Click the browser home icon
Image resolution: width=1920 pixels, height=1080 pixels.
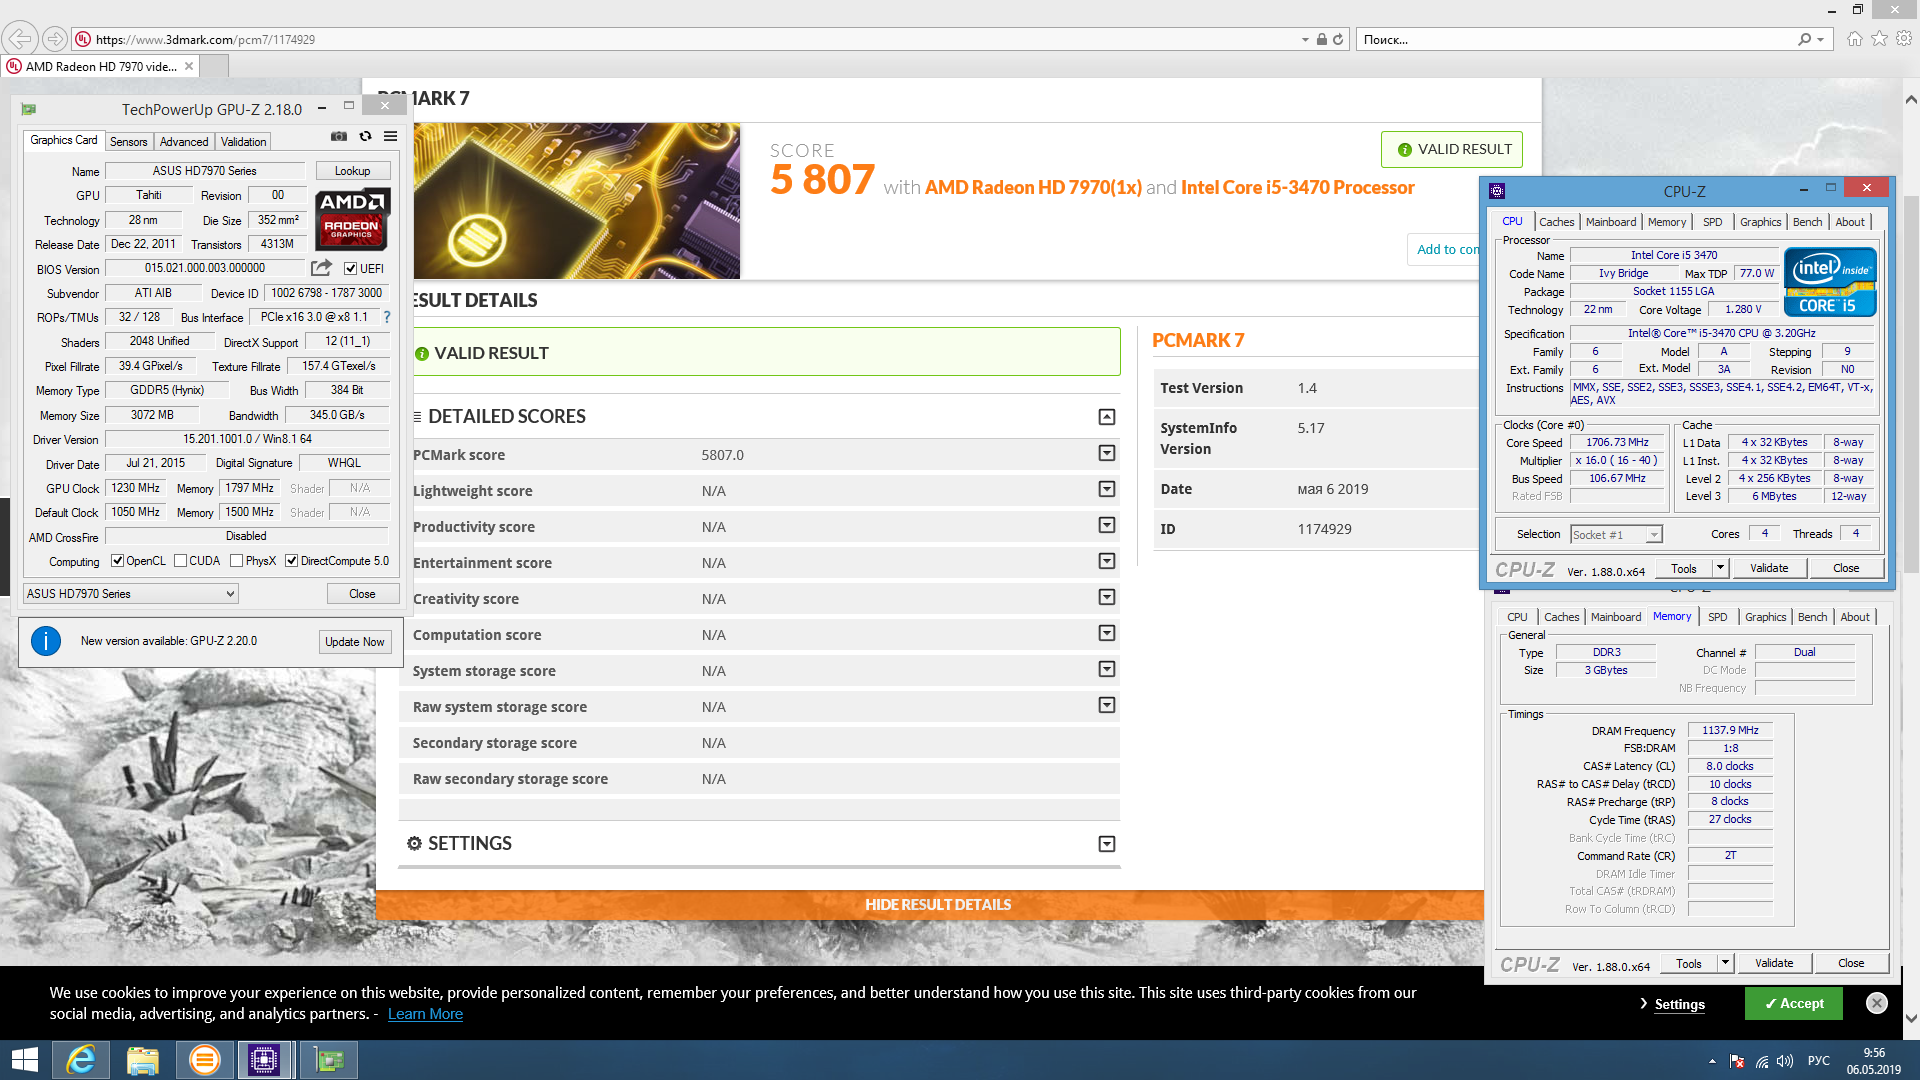coord(1855,39)
